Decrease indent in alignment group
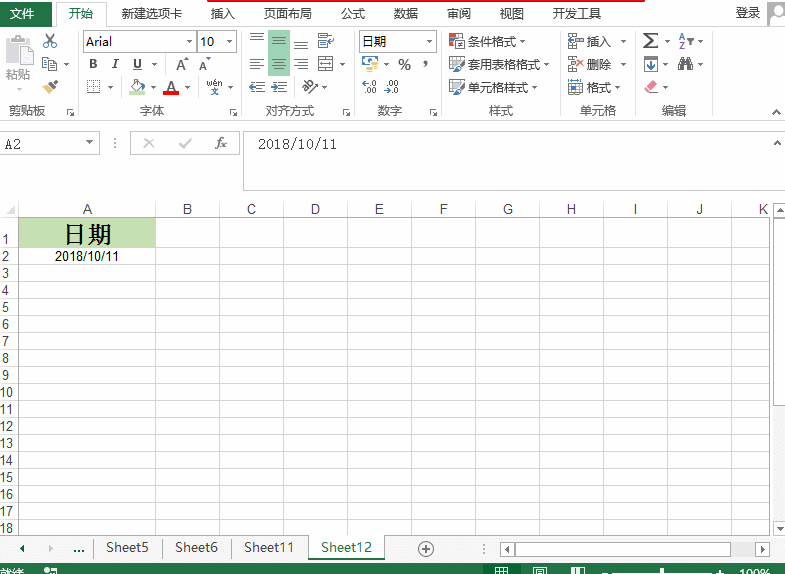Screen dimensions: 785x574 point(257,87)
